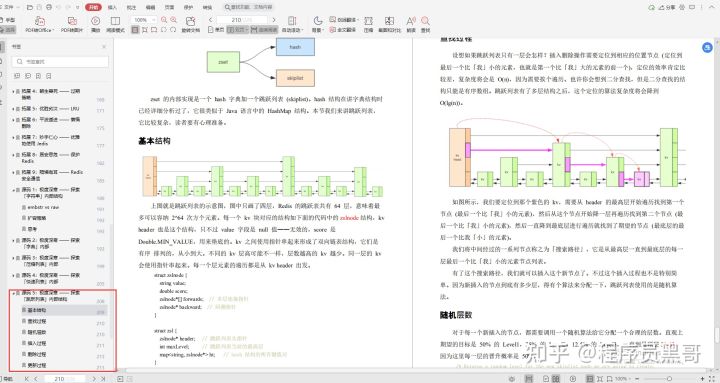The height and width of the screenshot is (383, 720).
Task: Click the actual size view icon
Action: pos(135,29)
